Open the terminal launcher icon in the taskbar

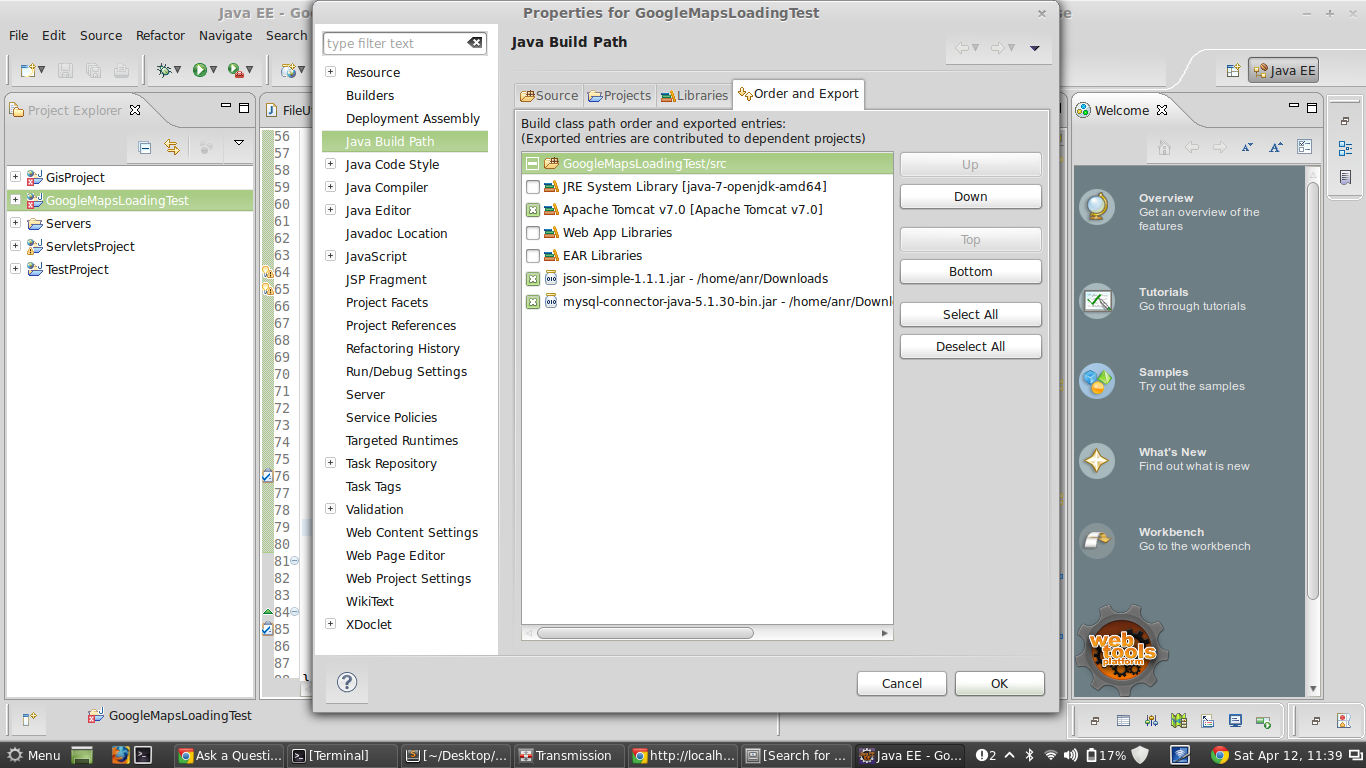143,755
